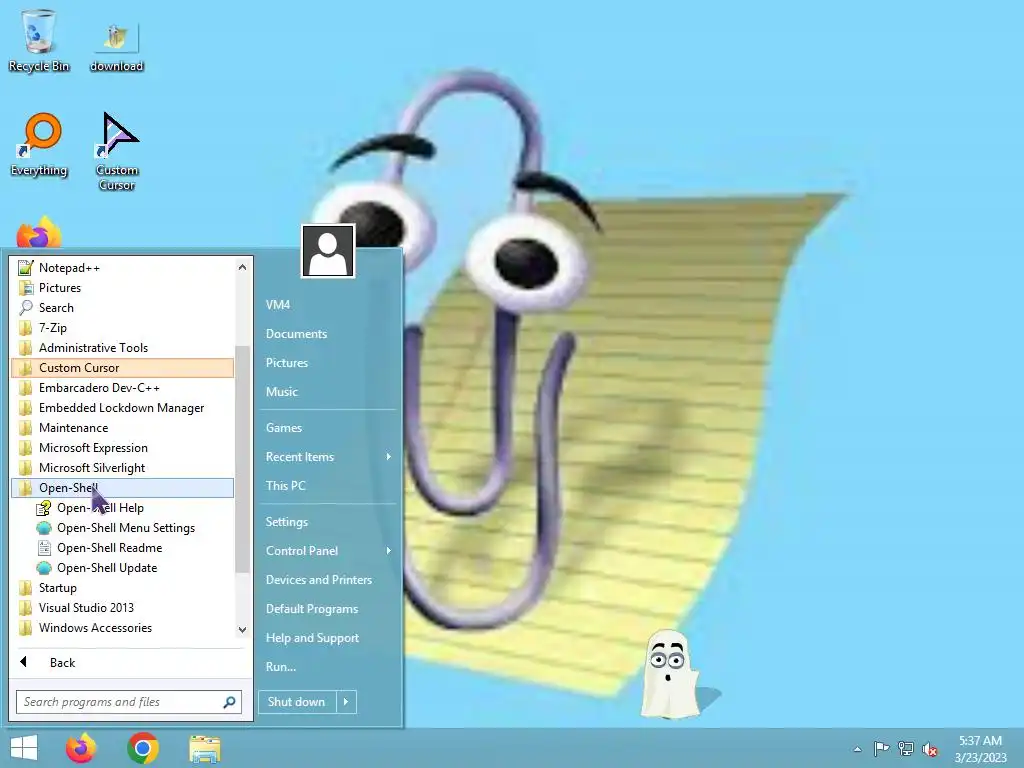This screenshot has height=768, width=1024.
Task: Click the muted volume tray icon
Action: (x=930, y=749)
